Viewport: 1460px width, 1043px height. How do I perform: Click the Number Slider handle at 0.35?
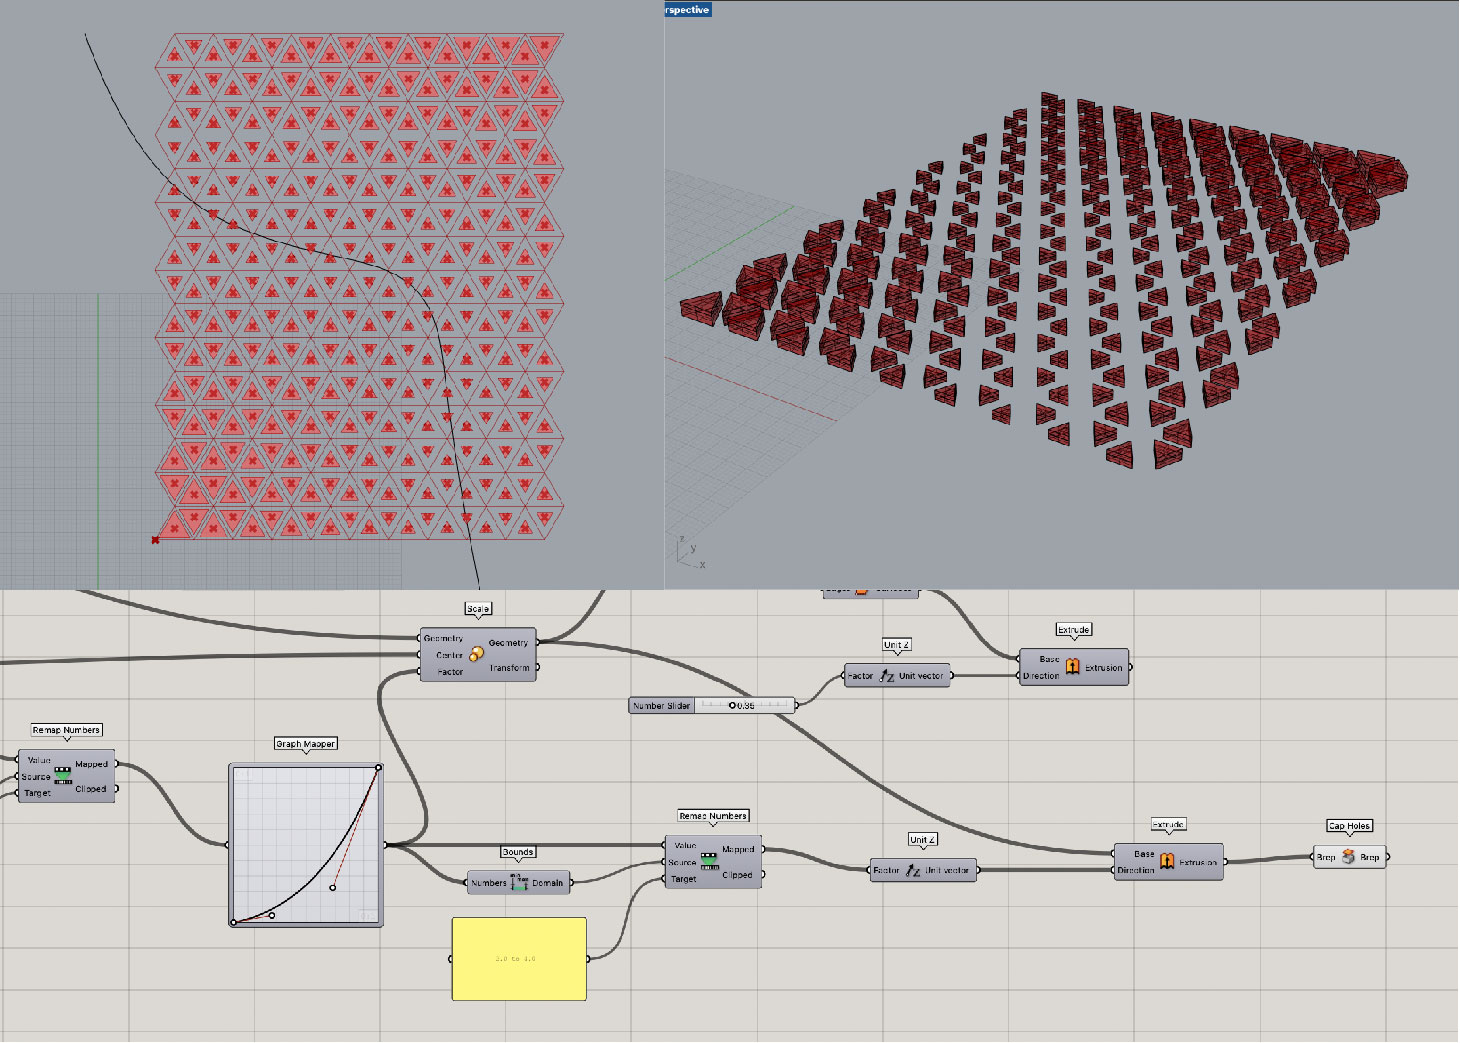coord(732,706)
